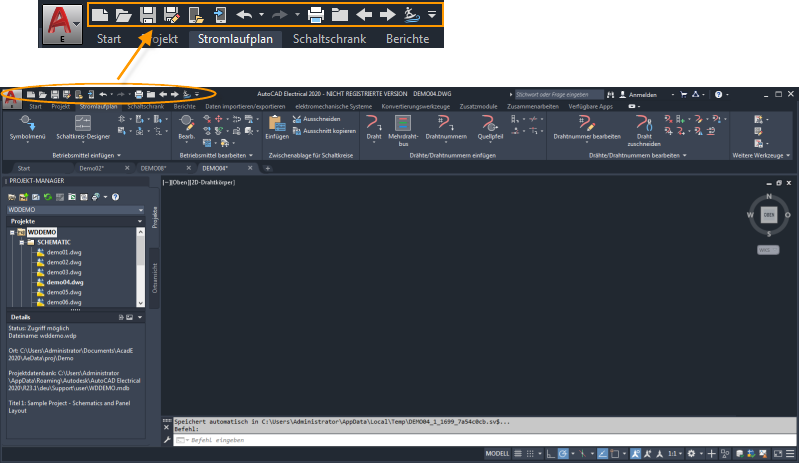The width and height of the screenshot is (799, 463).
Task: Click the command line wrench customize icon
Action: (x=167, y=440)
